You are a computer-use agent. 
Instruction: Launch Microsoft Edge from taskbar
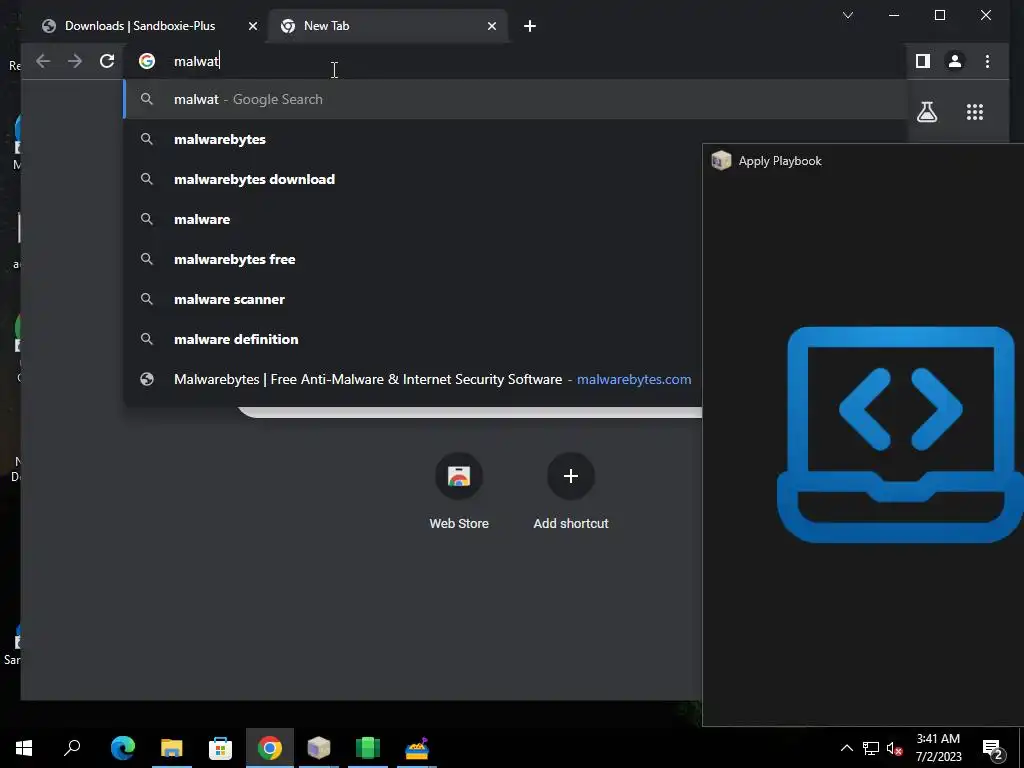click(123, 748)
